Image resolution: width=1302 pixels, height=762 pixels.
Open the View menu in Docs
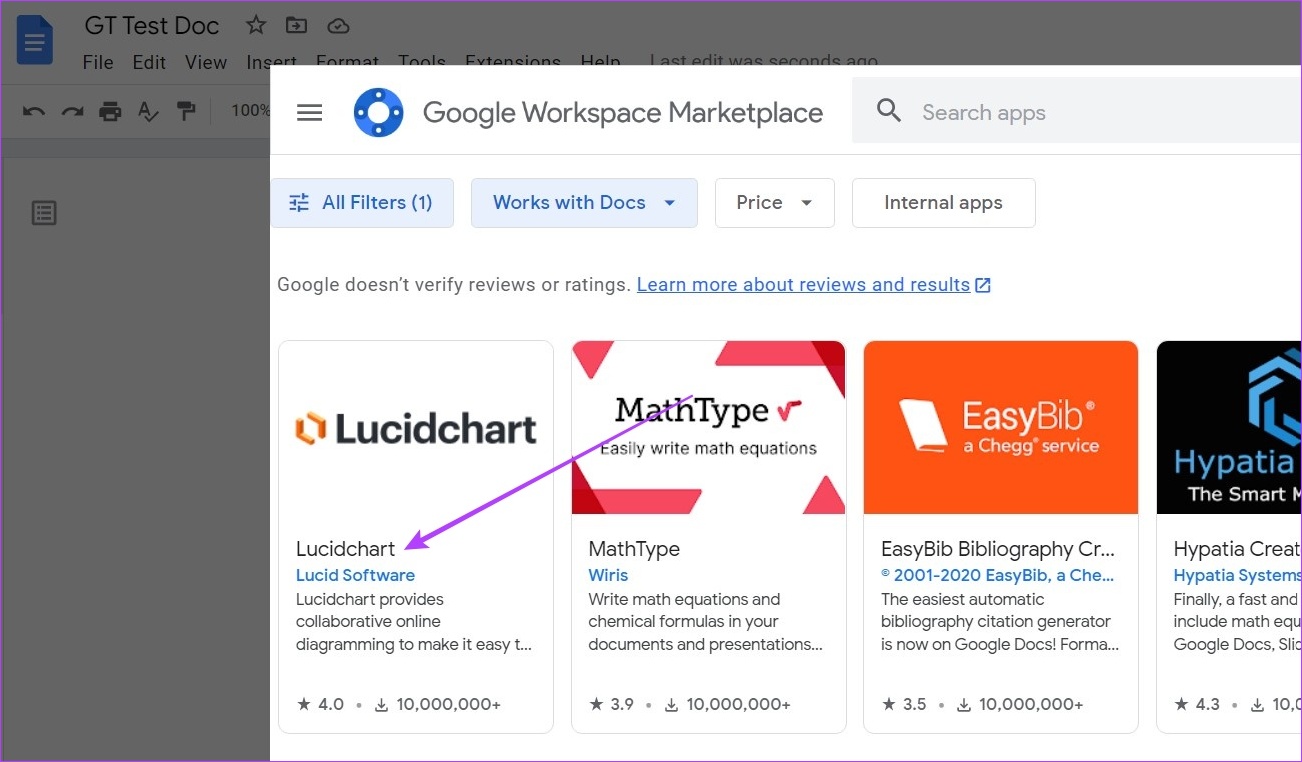tap(206, 62)
